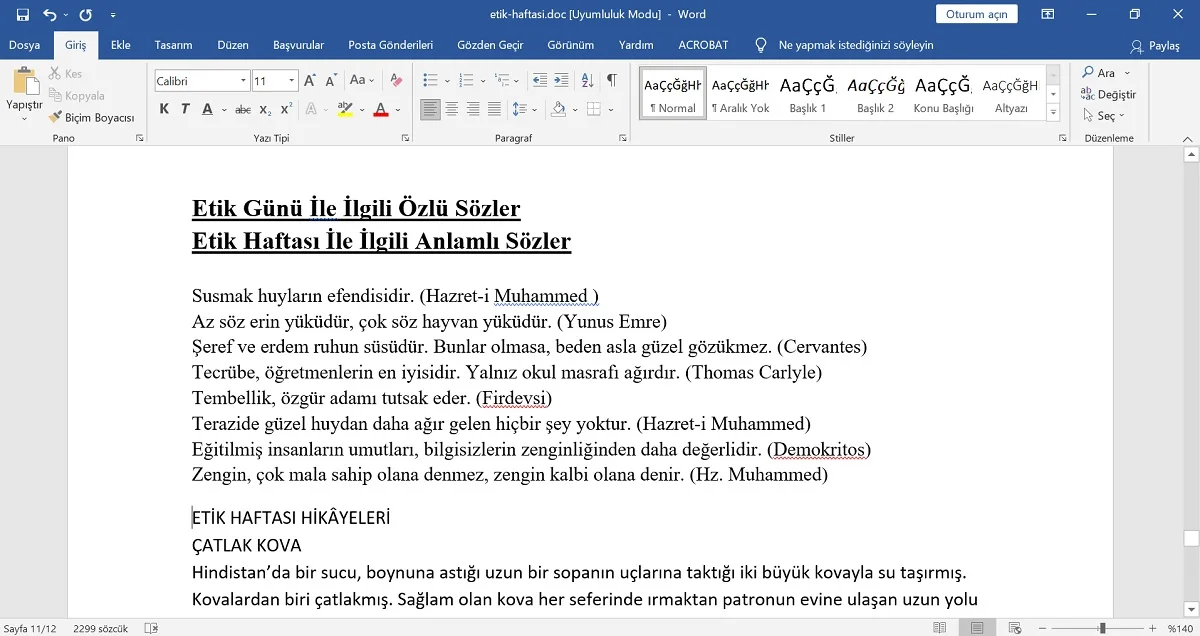The width and height of the screenshot is (1200, 636).
Task: Open the Calibri font name dropdown
Action: click(x=244, y=81)
